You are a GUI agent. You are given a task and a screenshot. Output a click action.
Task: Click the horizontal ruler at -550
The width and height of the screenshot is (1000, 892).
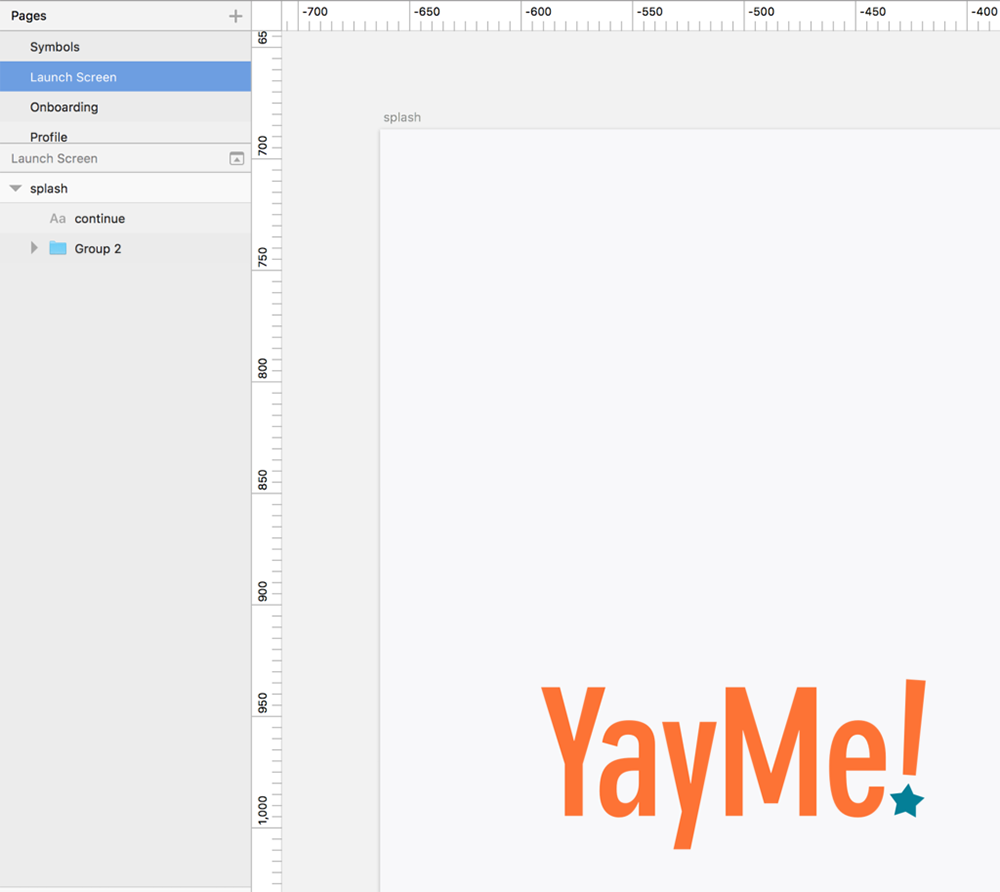649,12
